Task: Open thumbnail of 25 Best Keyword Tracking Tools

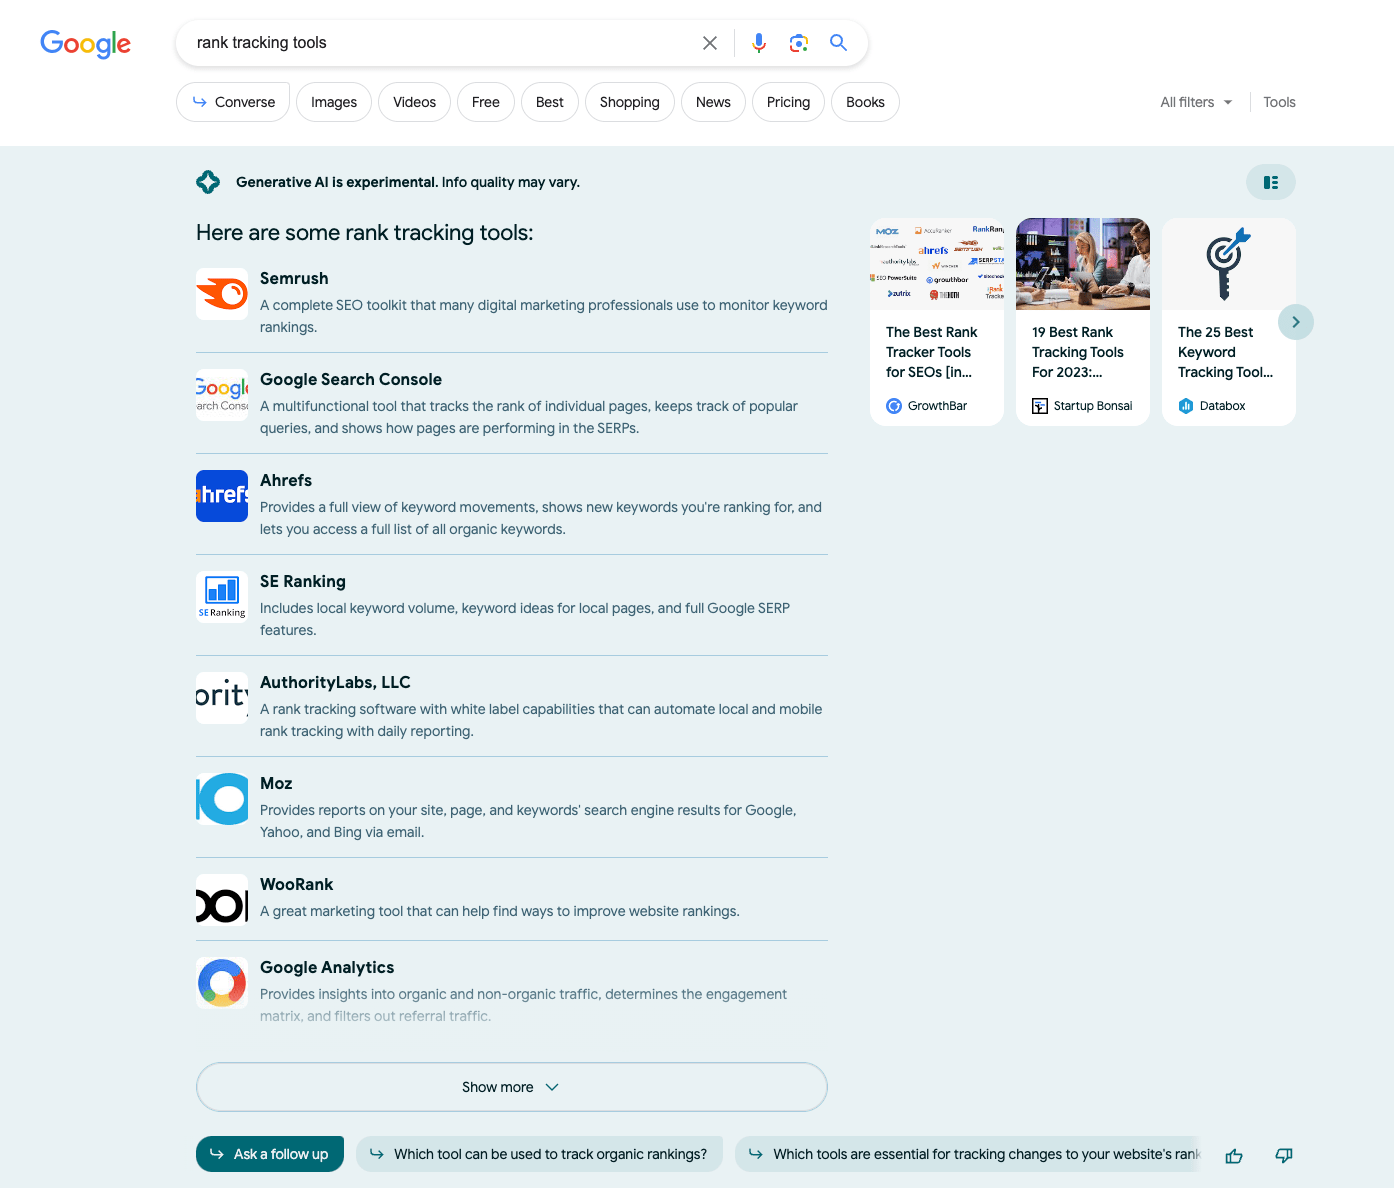Action: click(1229, 264)
